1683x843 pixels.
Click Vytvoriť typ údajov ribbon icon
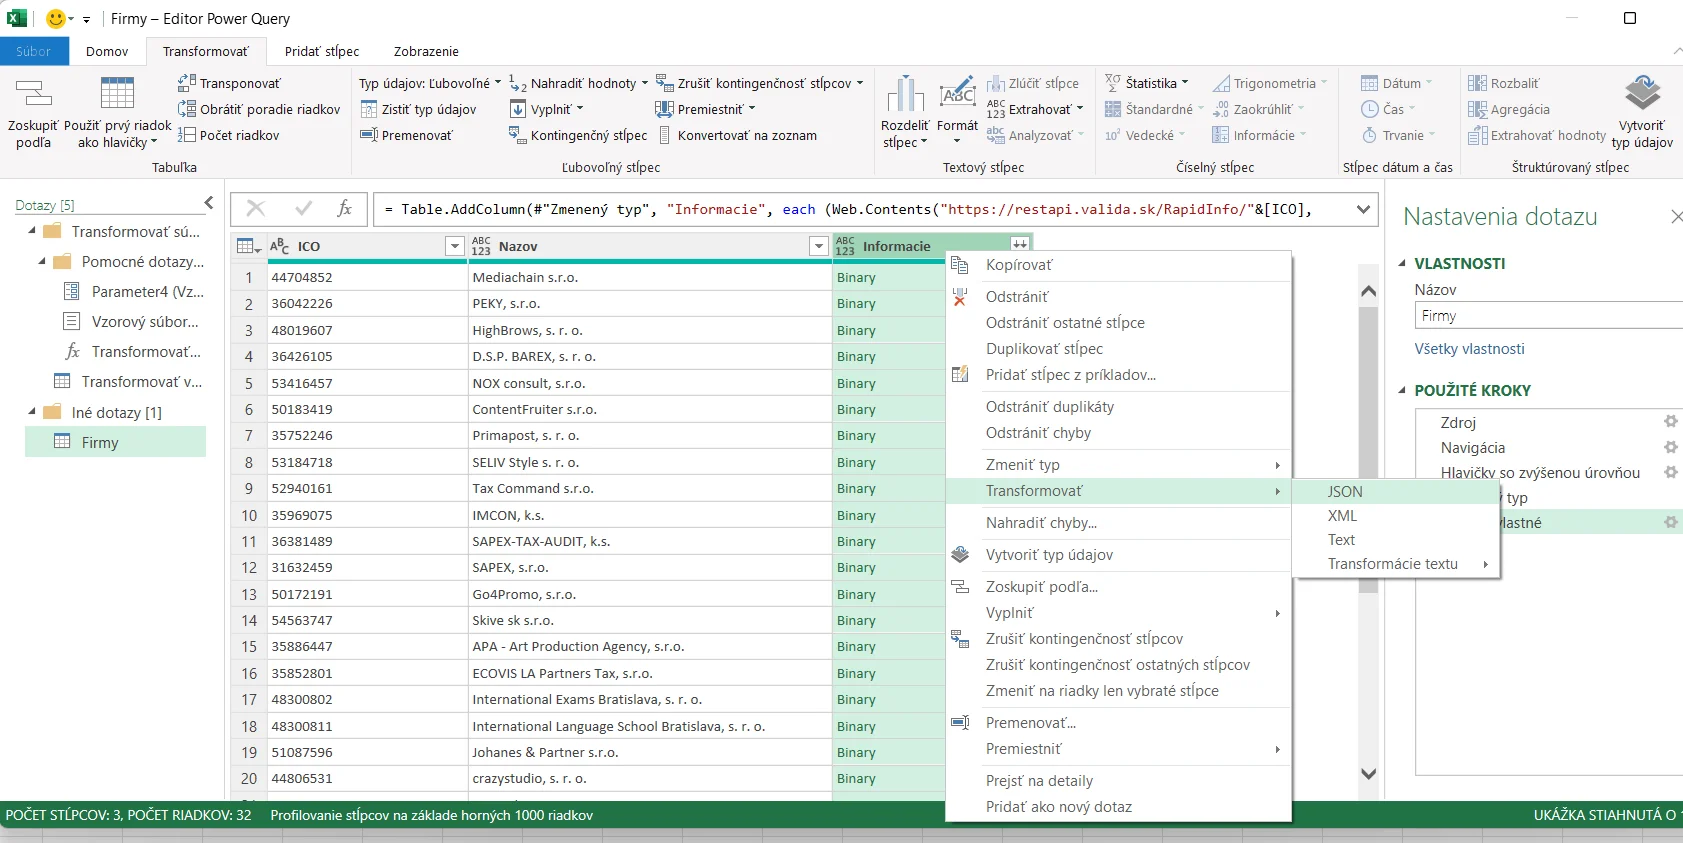point(1642,93)
